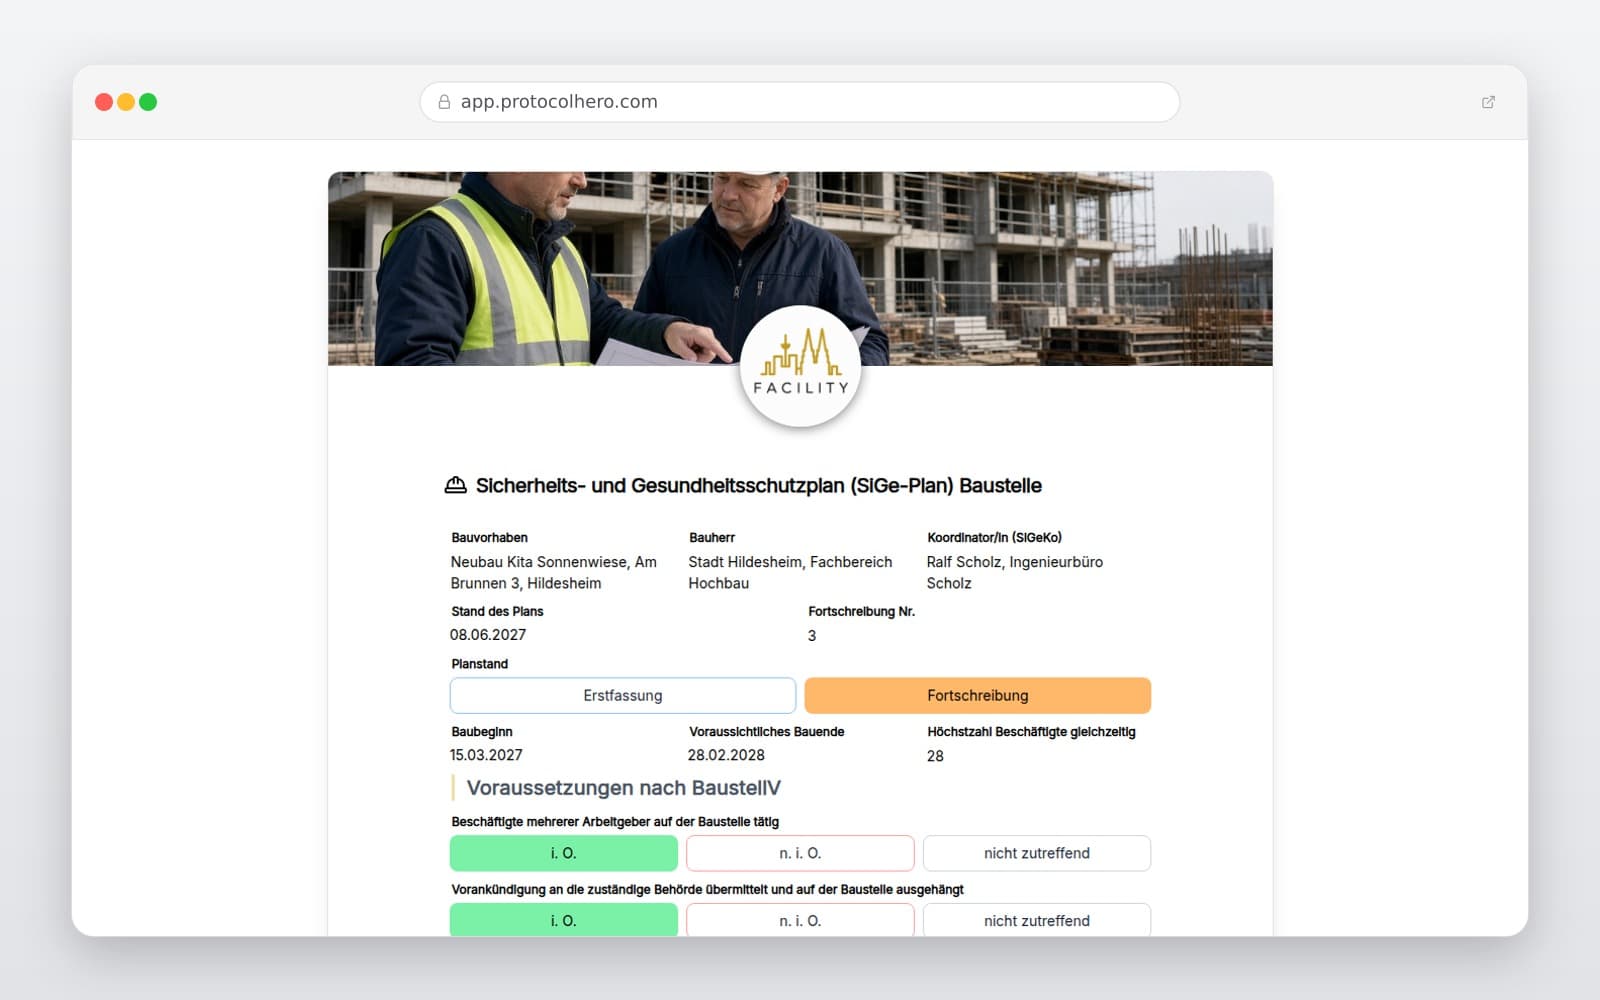This screenshot has height=1000, width=1600.
Task: Mark 'Vorankündigung' row as i. O.
Action: (564, 920)
